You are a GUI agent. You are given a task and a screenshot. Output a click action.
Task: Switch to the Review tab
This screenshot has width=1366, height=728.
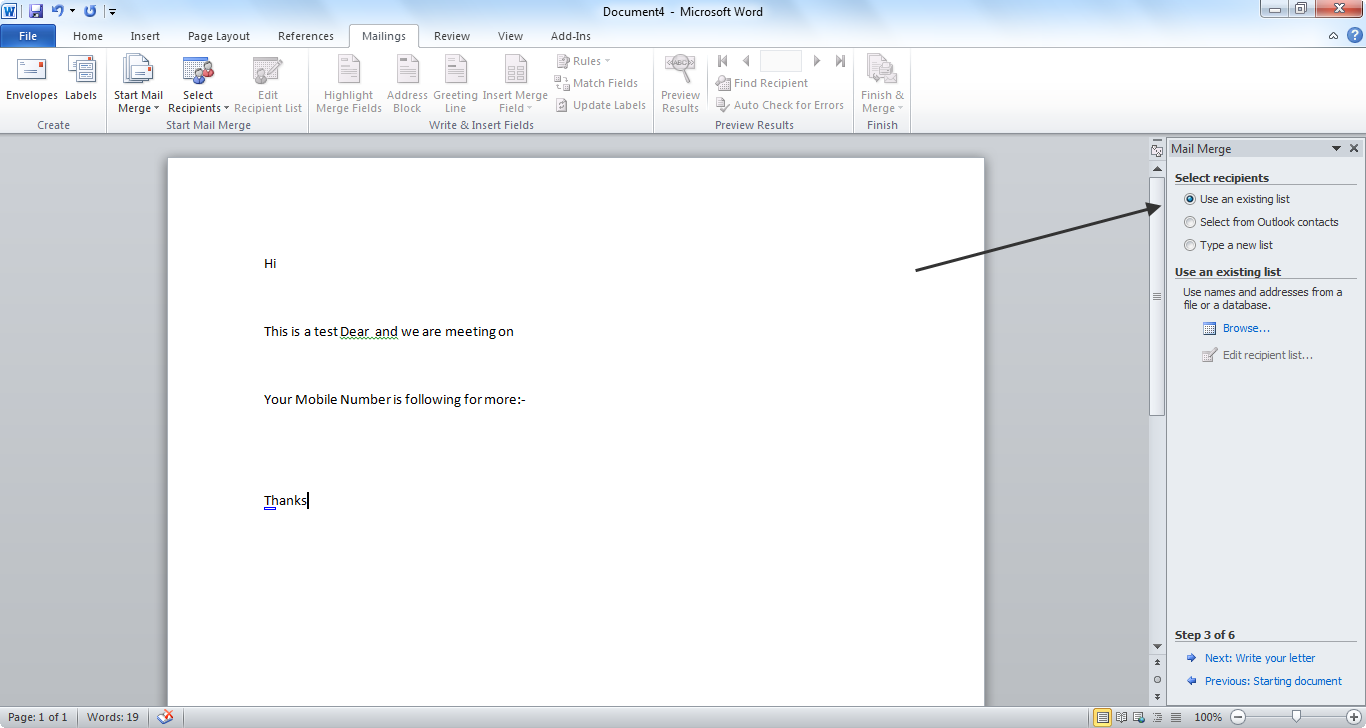coord(452,36)
